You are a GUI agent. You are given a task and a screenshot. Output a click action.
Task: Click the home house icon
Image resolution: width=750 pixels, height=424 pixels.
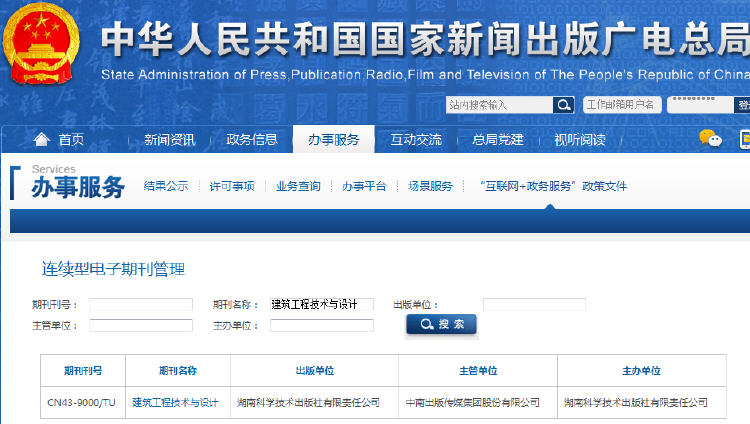coord(42,139)
